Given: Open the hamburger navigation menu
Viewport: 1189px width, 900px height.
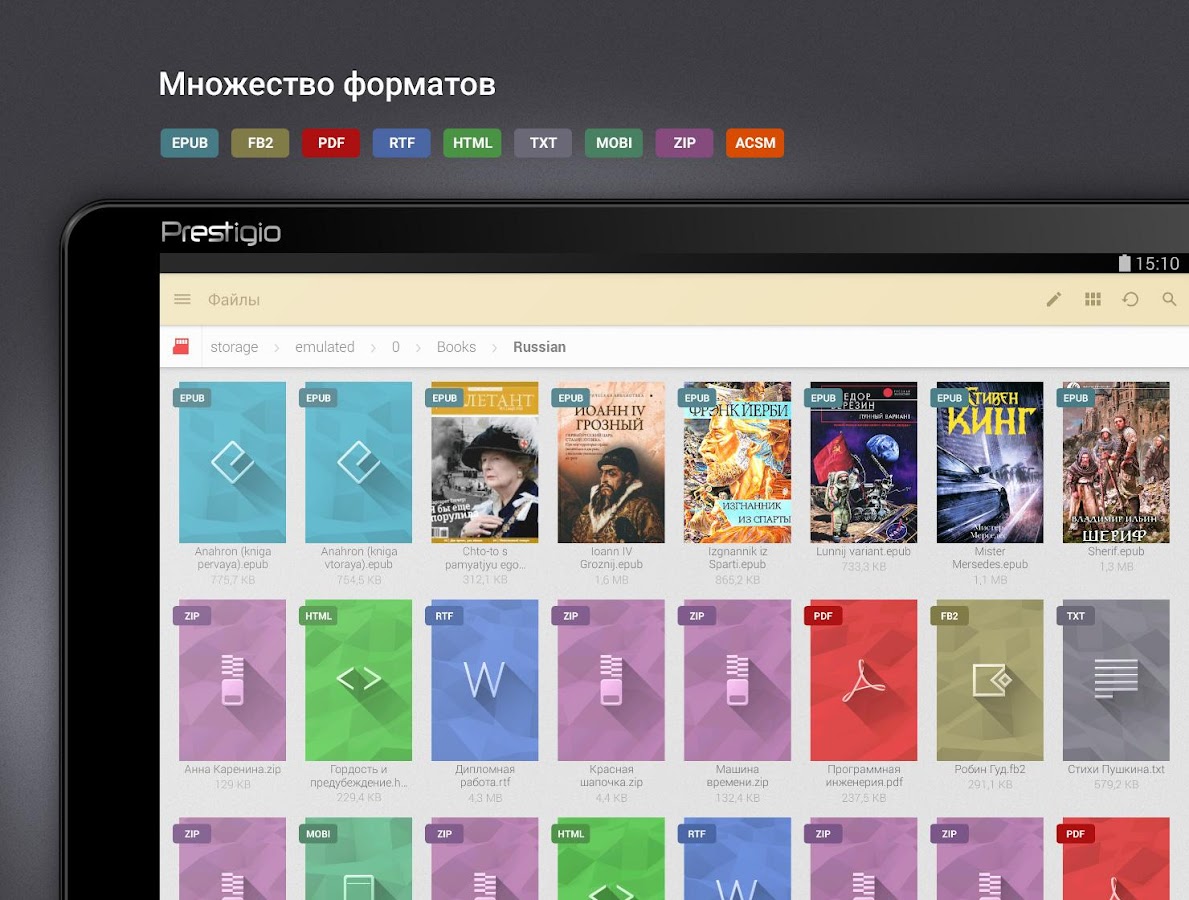Looking at the screenshot, I should pyautogui.click(x=182, y=299).
